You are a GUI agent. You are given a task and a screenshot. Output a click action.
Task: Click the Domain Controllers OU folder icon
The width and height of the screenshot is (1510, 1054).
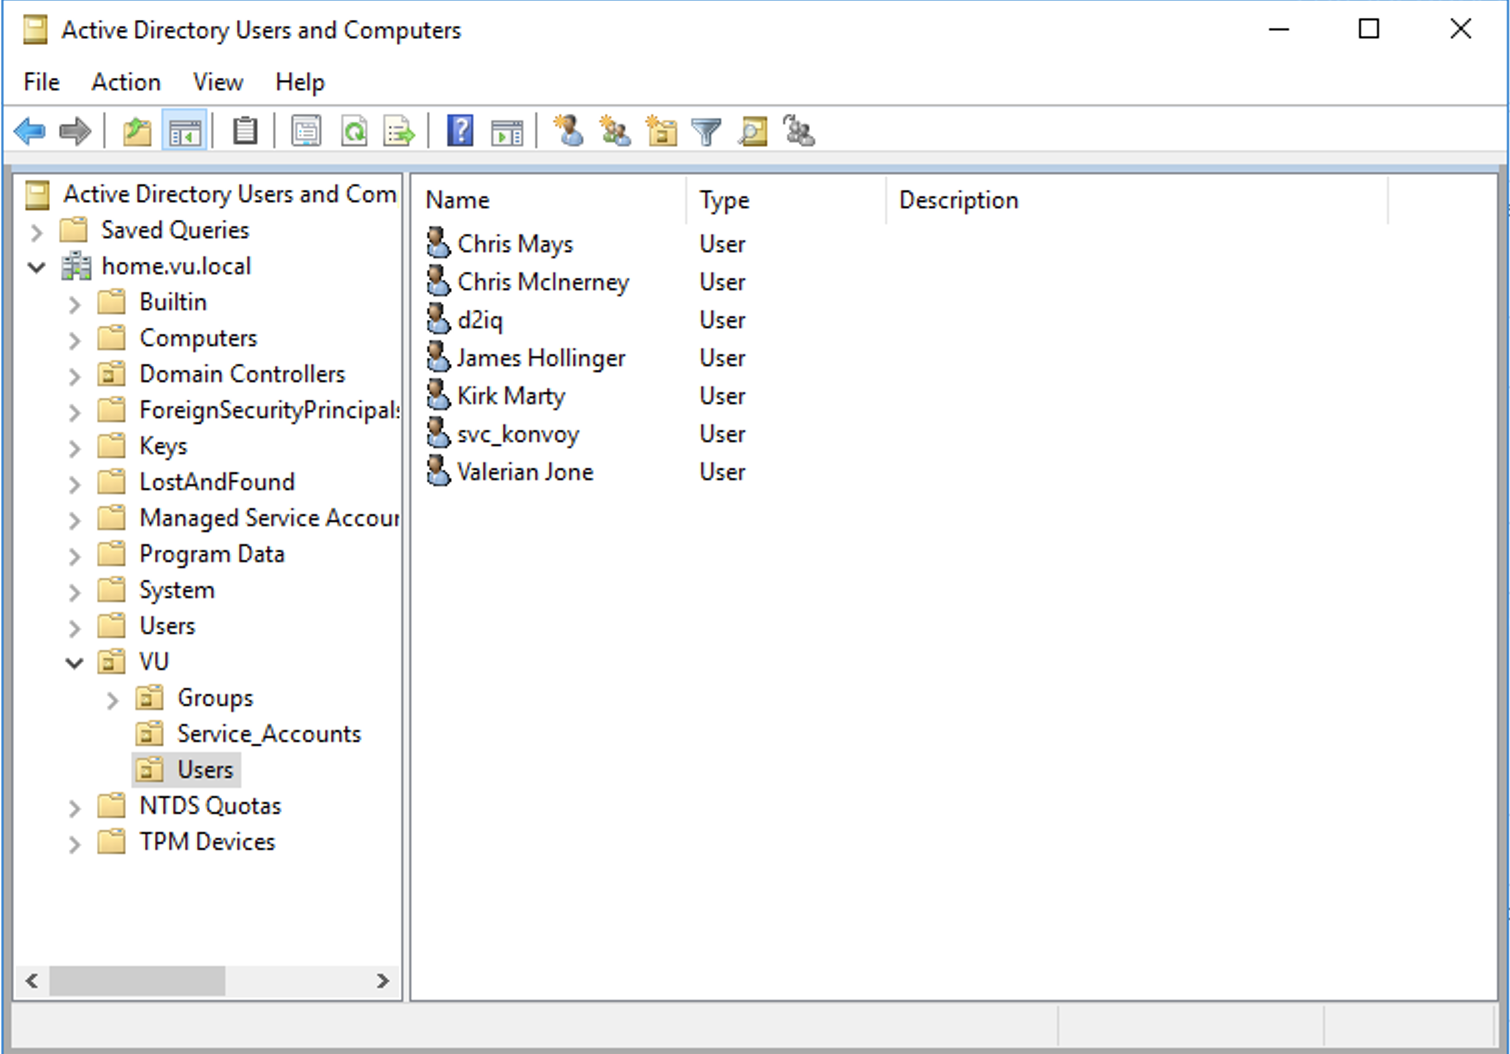[111, 374]
